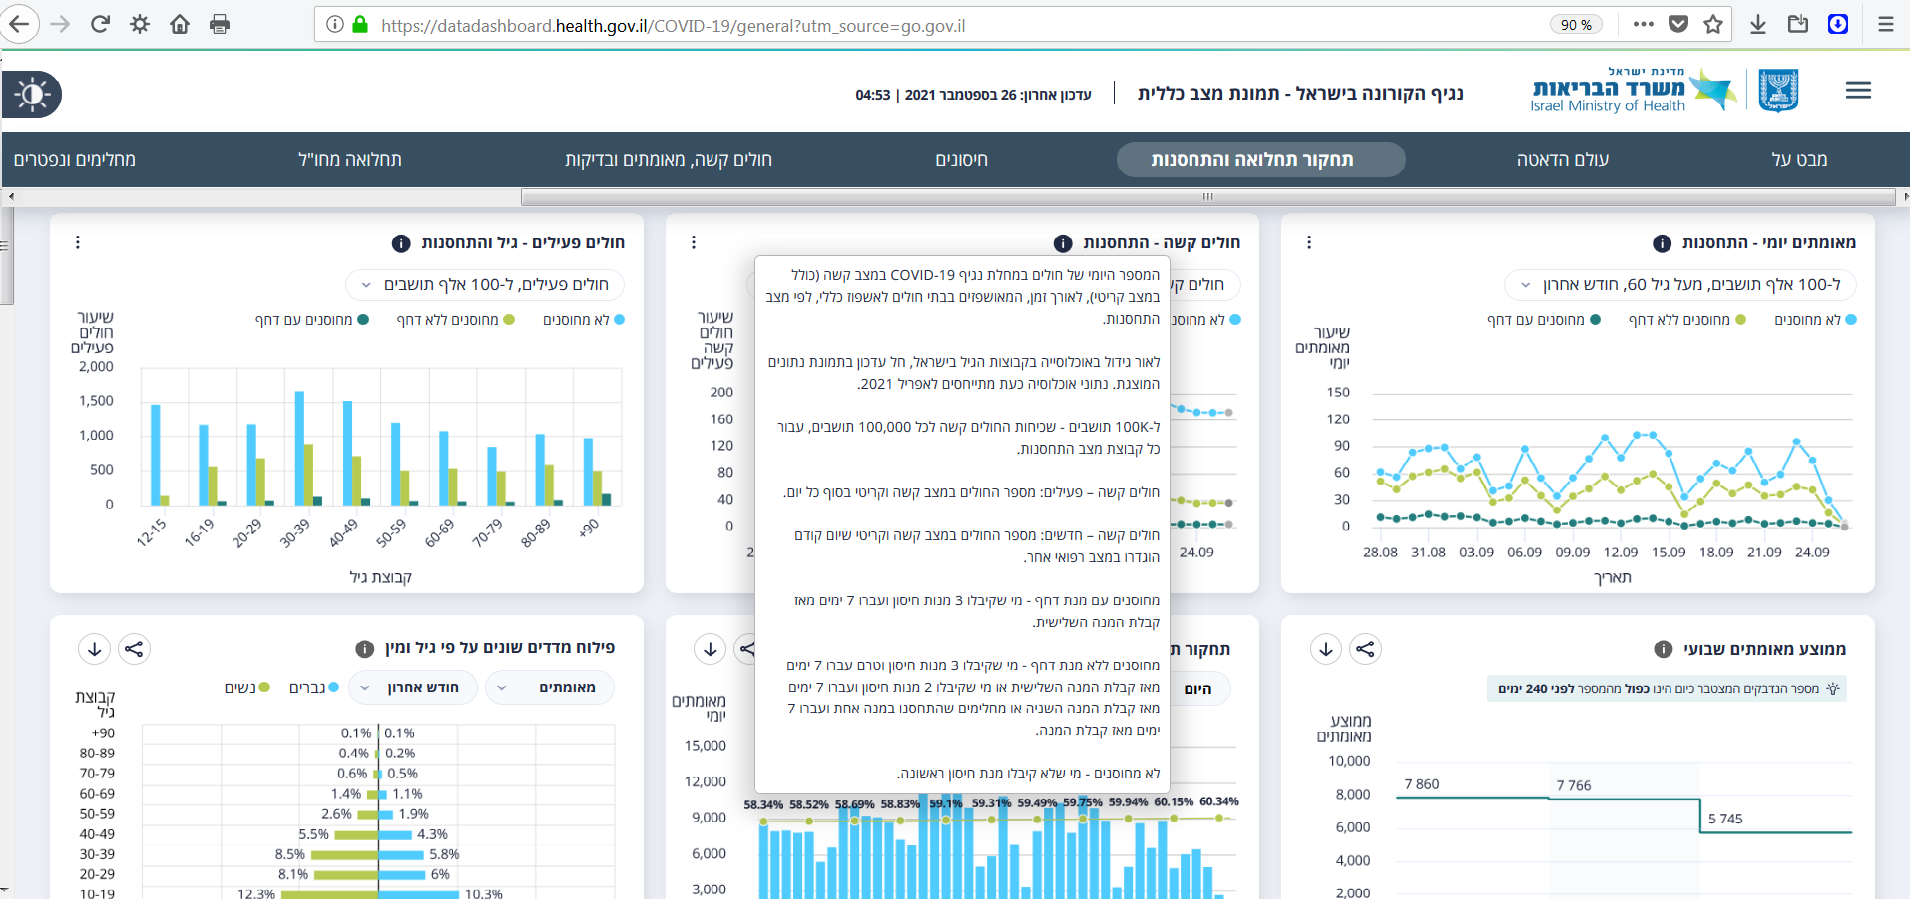This screenshot has height=899, width=1923.
Task: Click the 7 860 value in weekly average chart
Action: click(x=1422, y=784)
